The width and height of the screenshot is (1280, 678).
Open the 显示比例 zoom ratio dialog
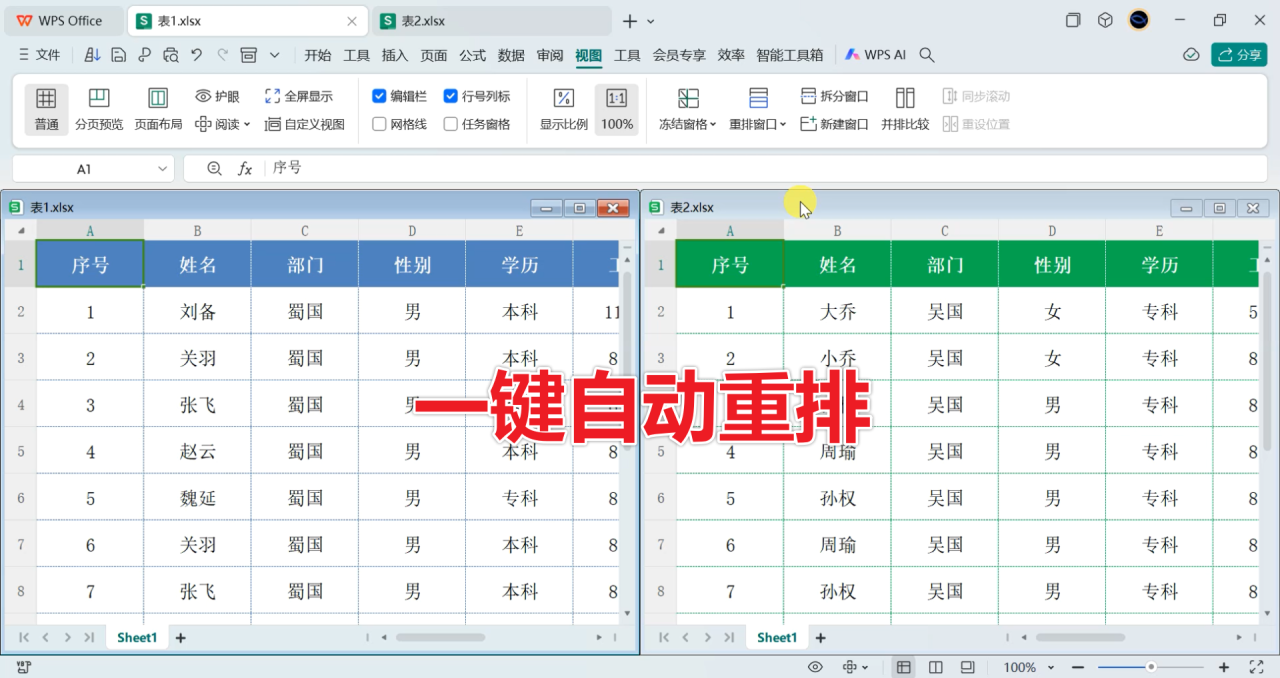click(564, 109)
